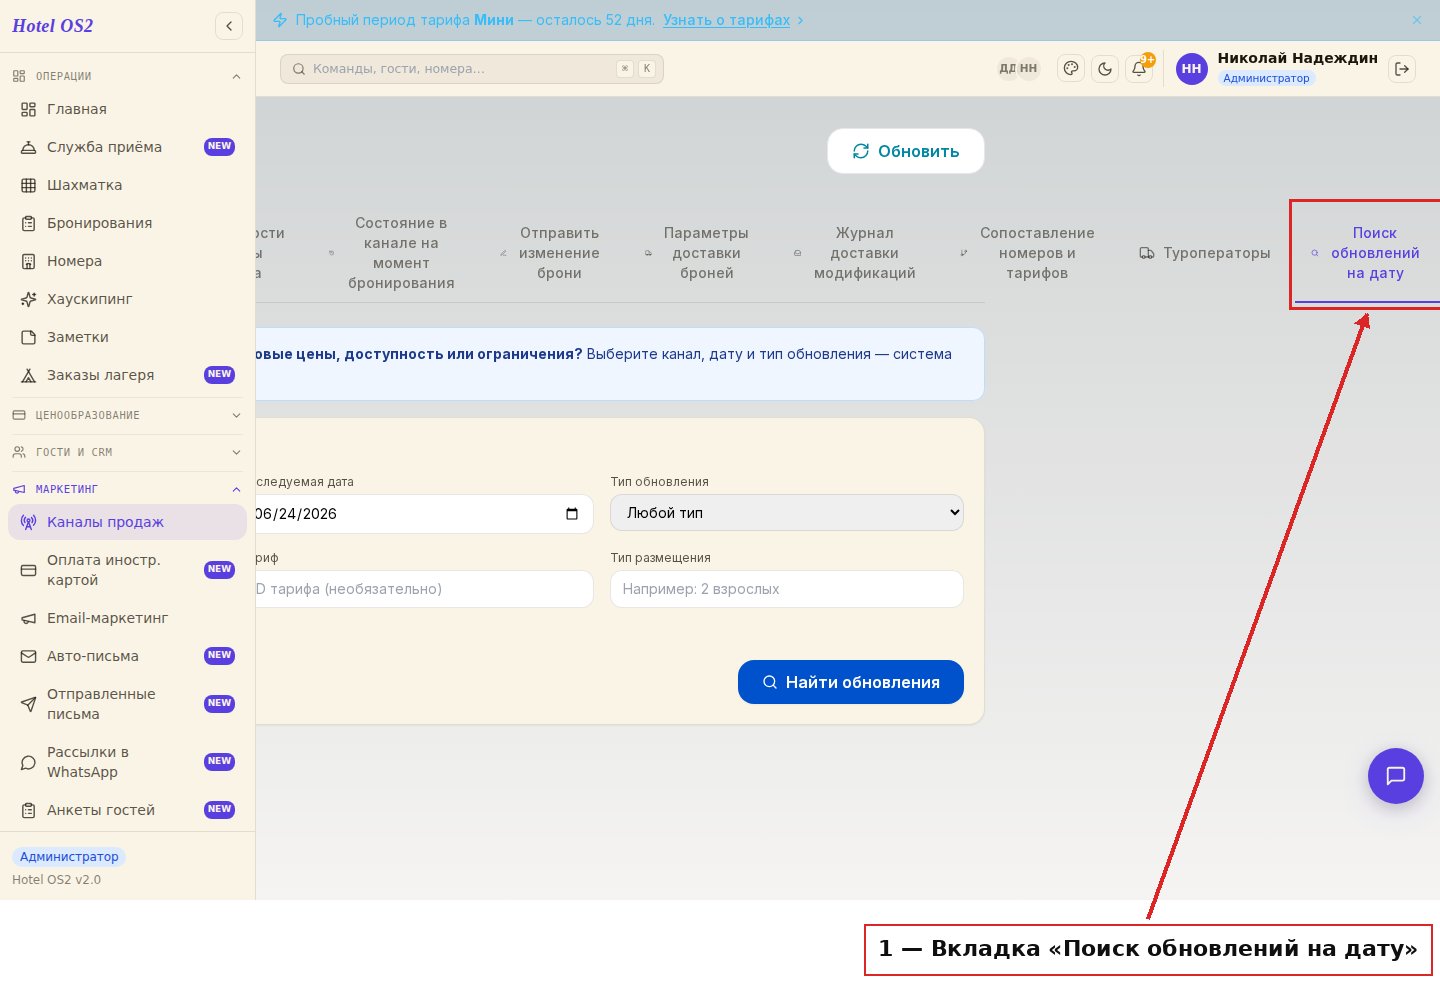Image resolution: width=1440 pixels, height=999 pixels.
Task: Open Заметки in the sidebar
Action: click(x=127, y=337)
